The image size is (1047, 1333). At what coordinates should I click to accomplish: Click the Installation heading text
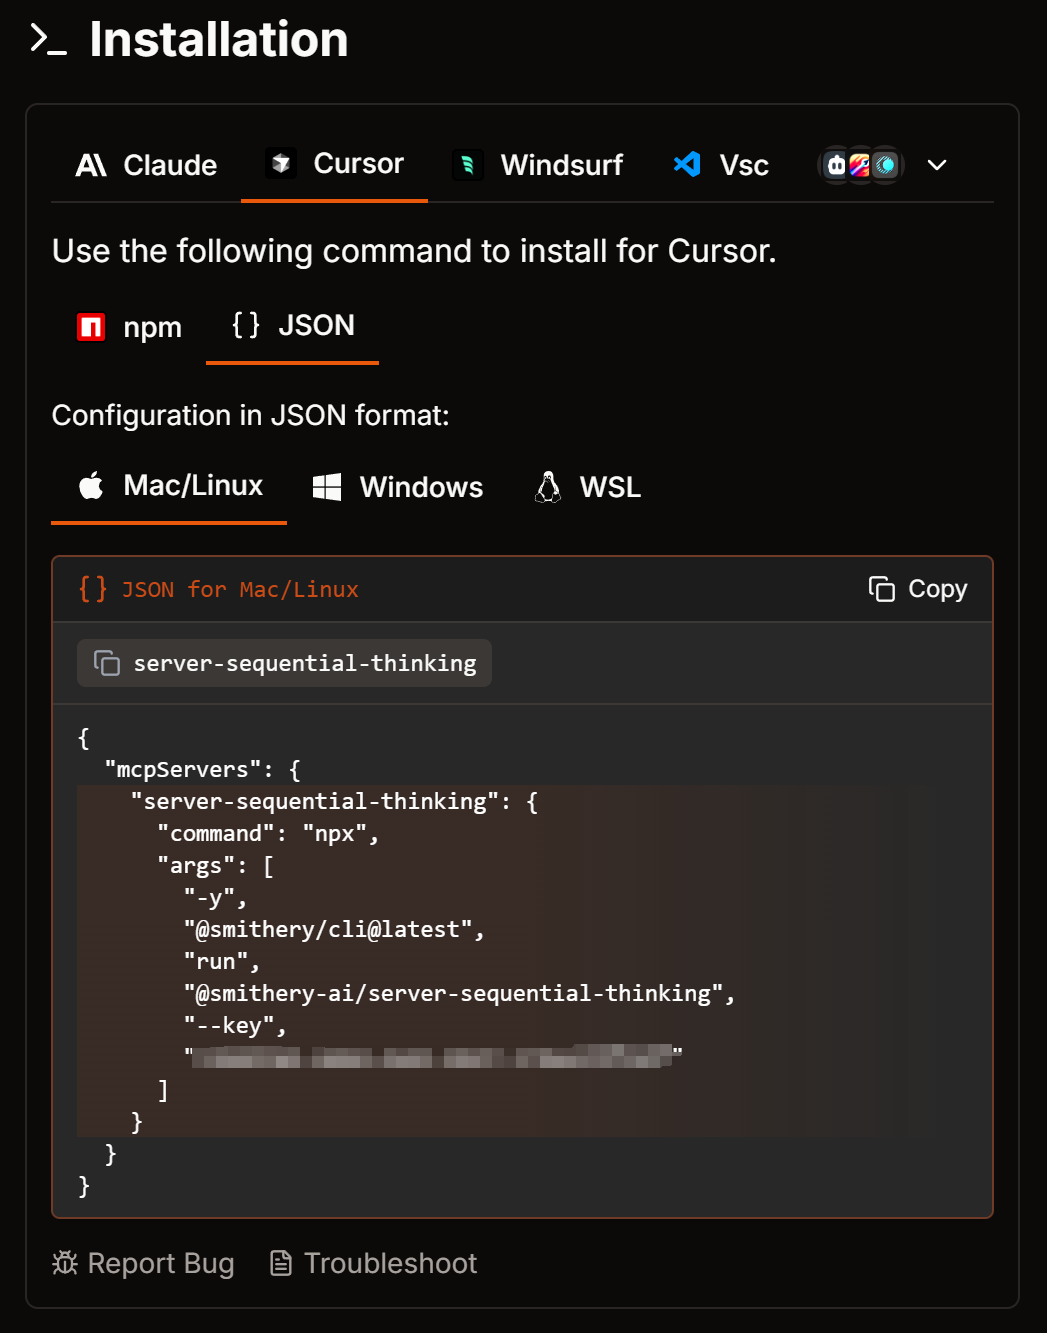click(219, 39)
